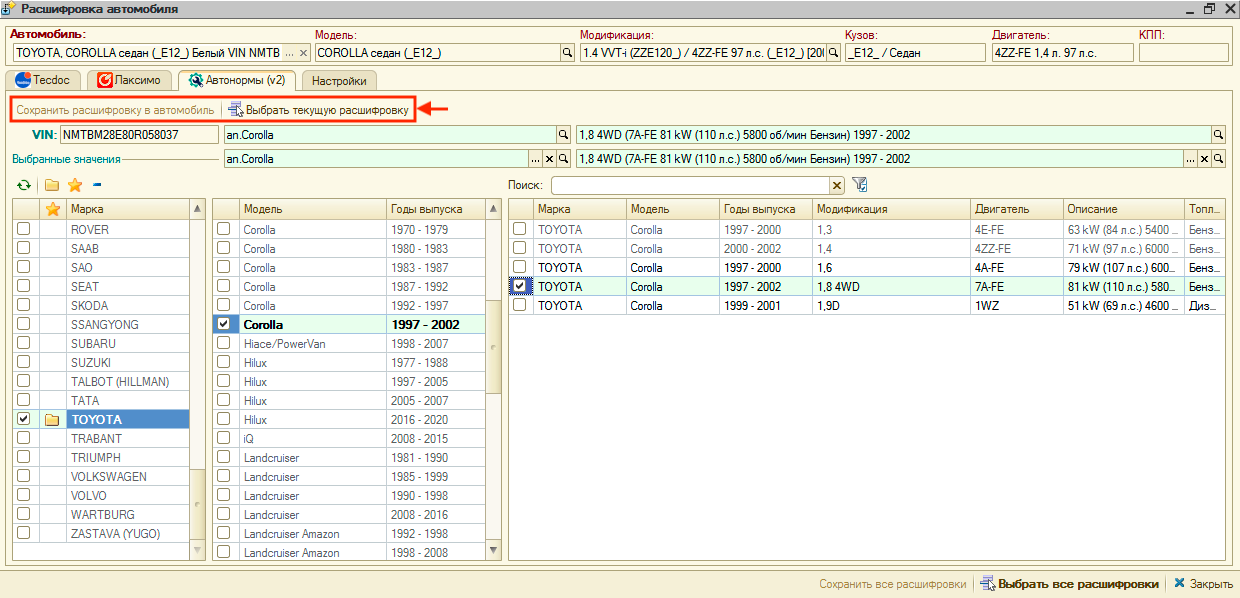
Task: Click magnifier at end of VIN row modification field
Action: [1218, 134]
